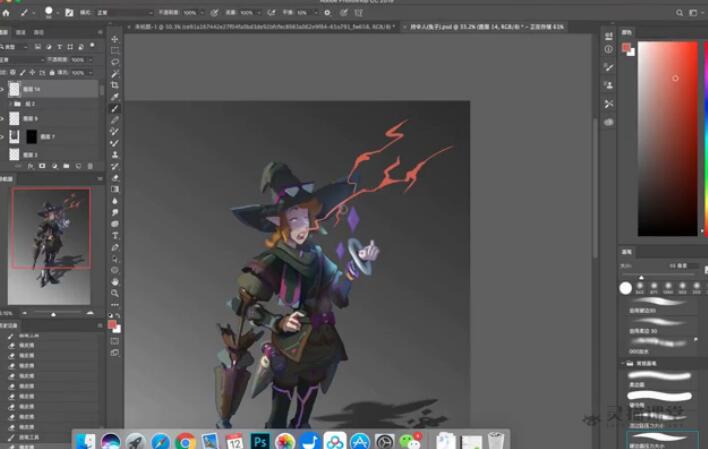Toggle pressure for opacity icon in options bar
708x449 pixels.
click(214, 13)
